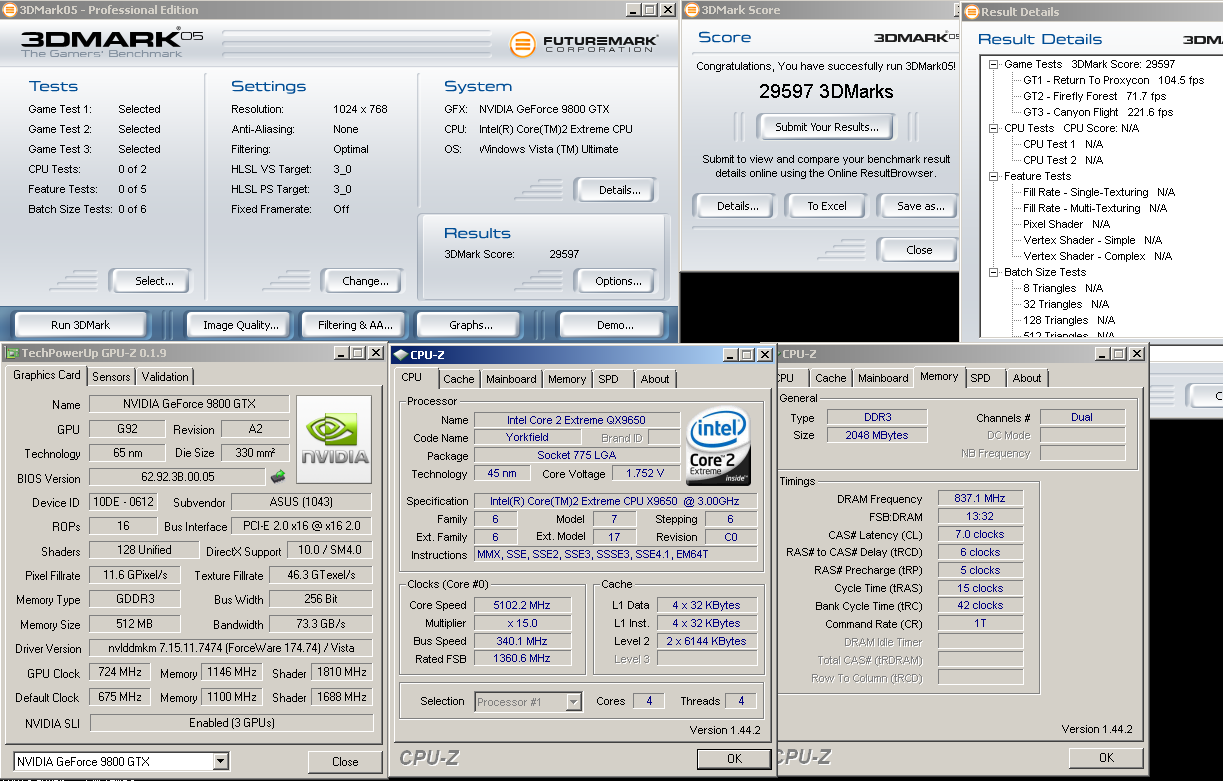Export results with To Excel button
This screenshot has height=781, width=1223.
827,206
